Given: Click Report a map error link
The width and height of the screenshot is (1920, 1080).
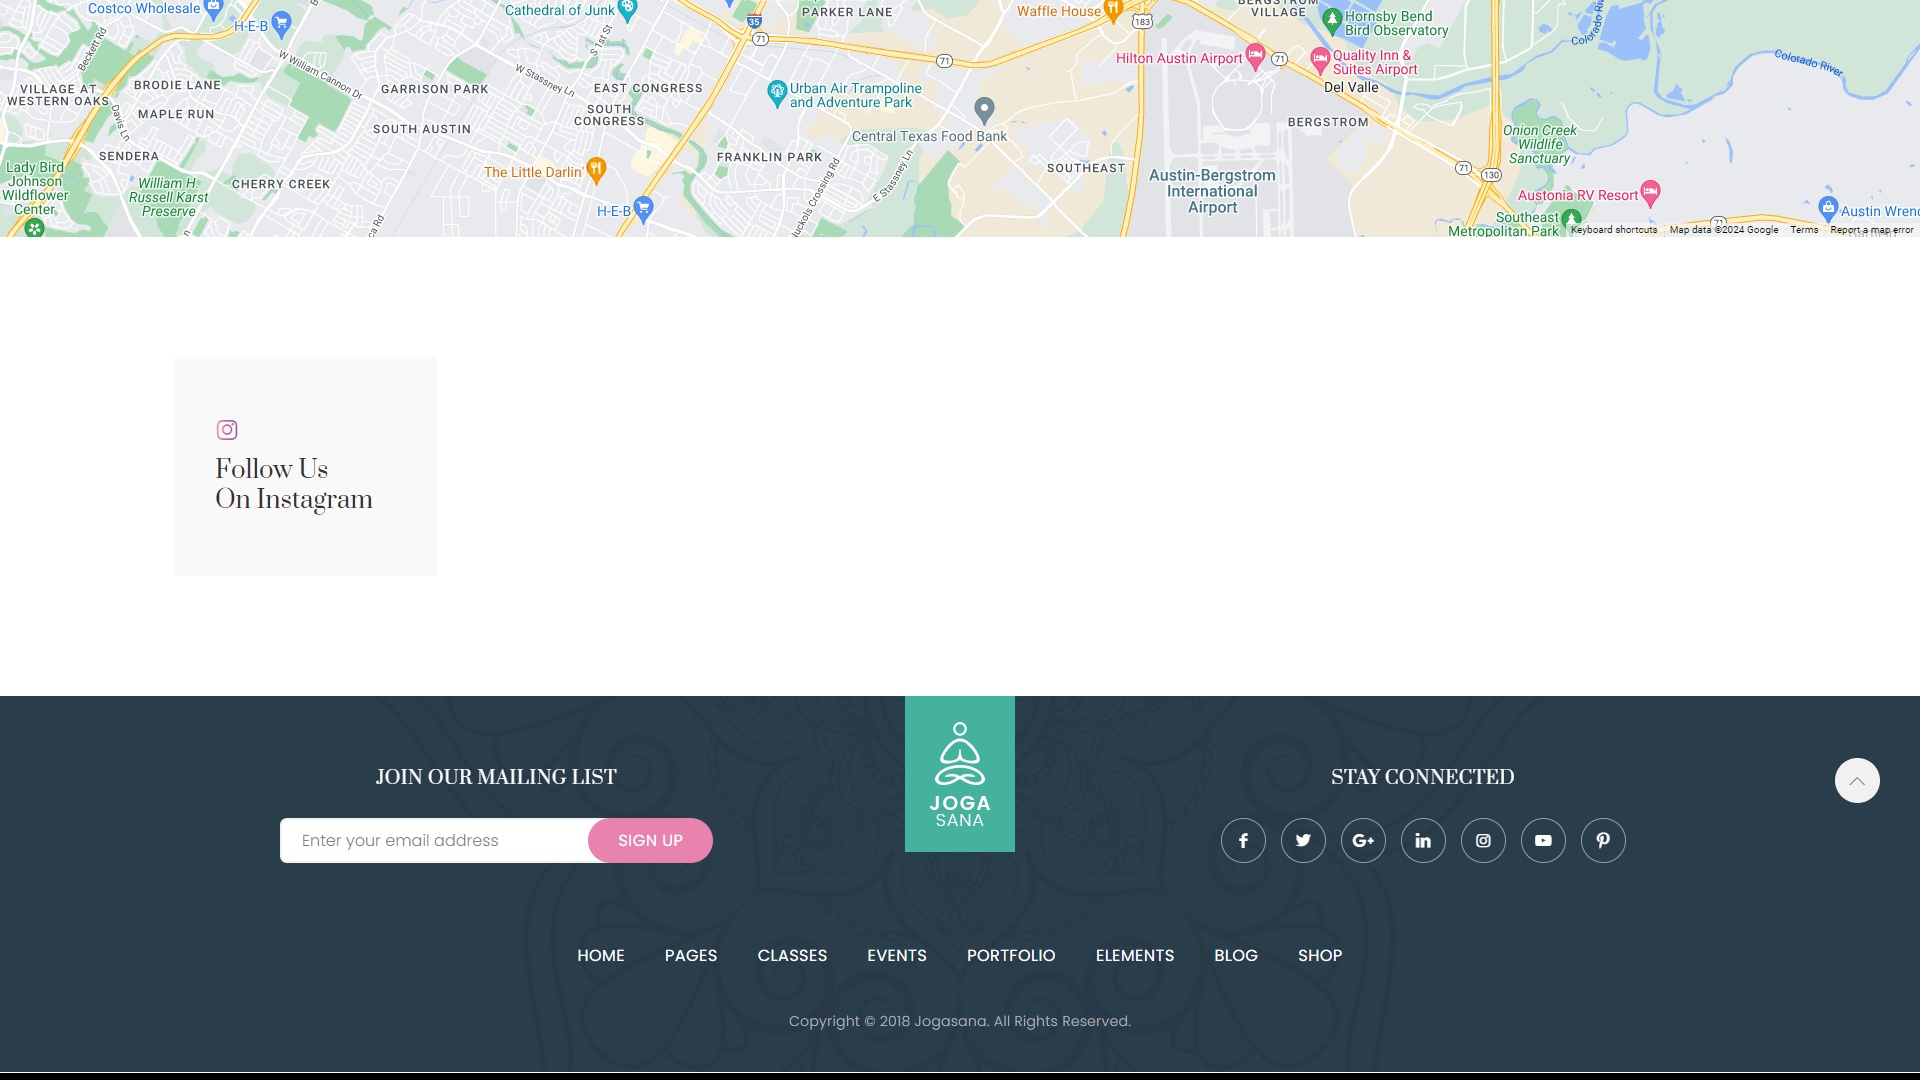Looking at the screenshot, I should click(x=1871, y=230).
